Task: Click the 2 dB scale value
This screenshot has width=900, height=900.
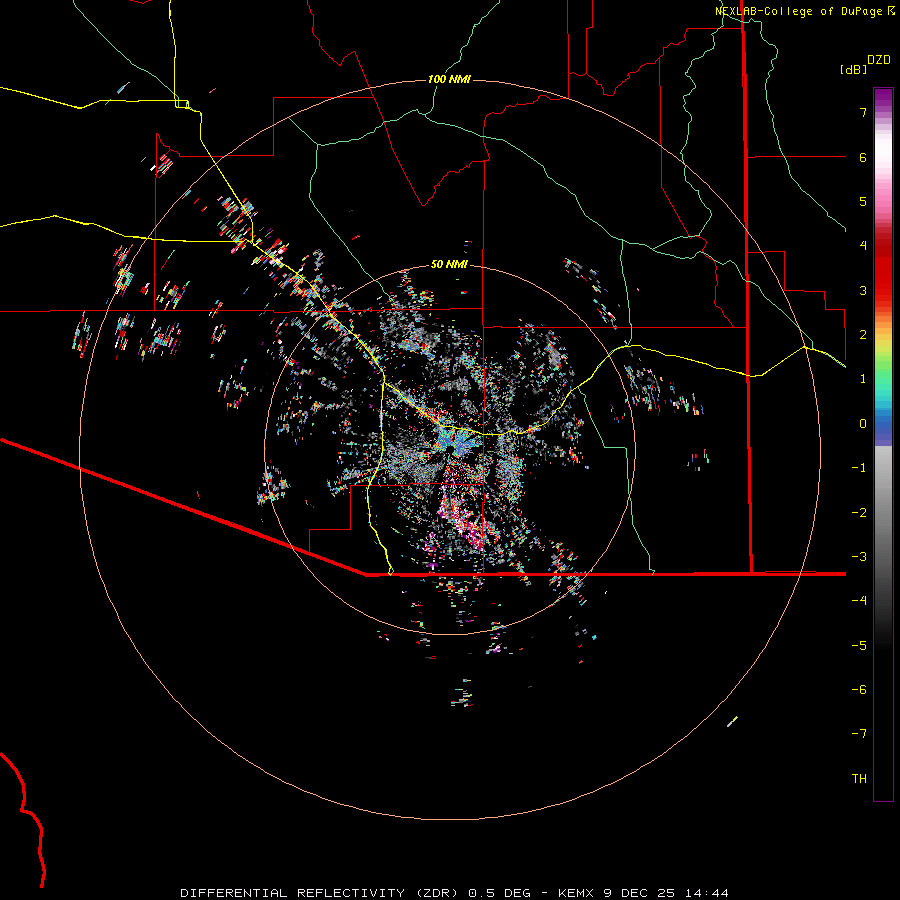Action: pos(863,335)
